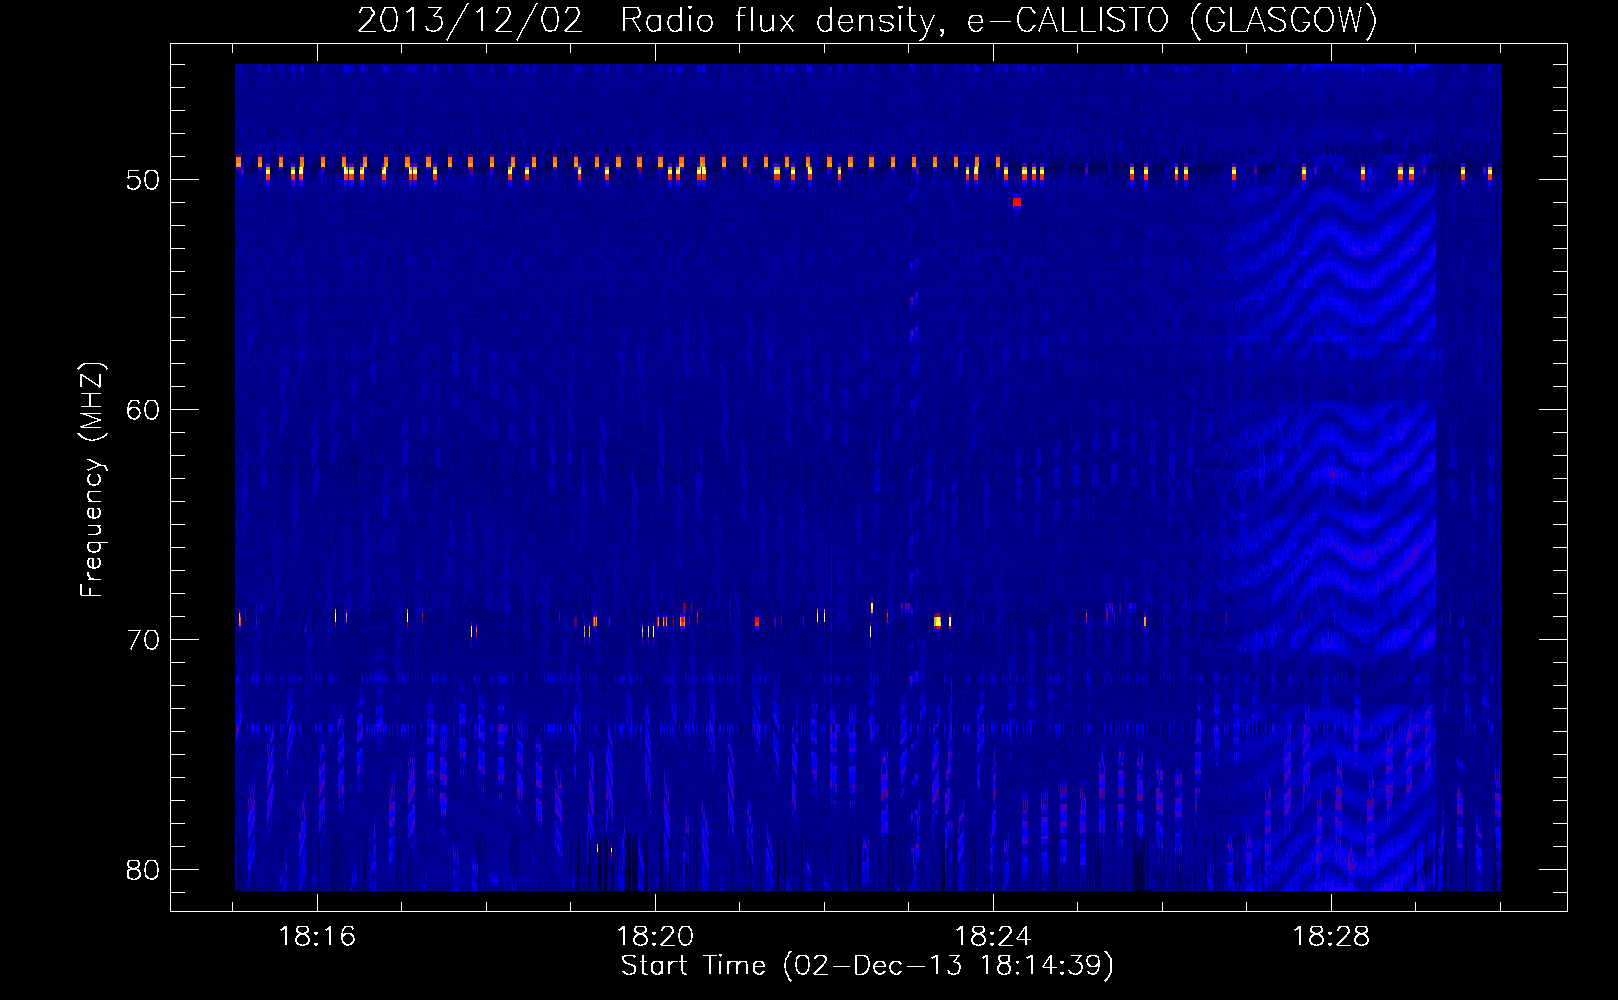Click the plot title 'Radio flux density, e-CALLISTO (GLASGOW)'

pos(999,20)
